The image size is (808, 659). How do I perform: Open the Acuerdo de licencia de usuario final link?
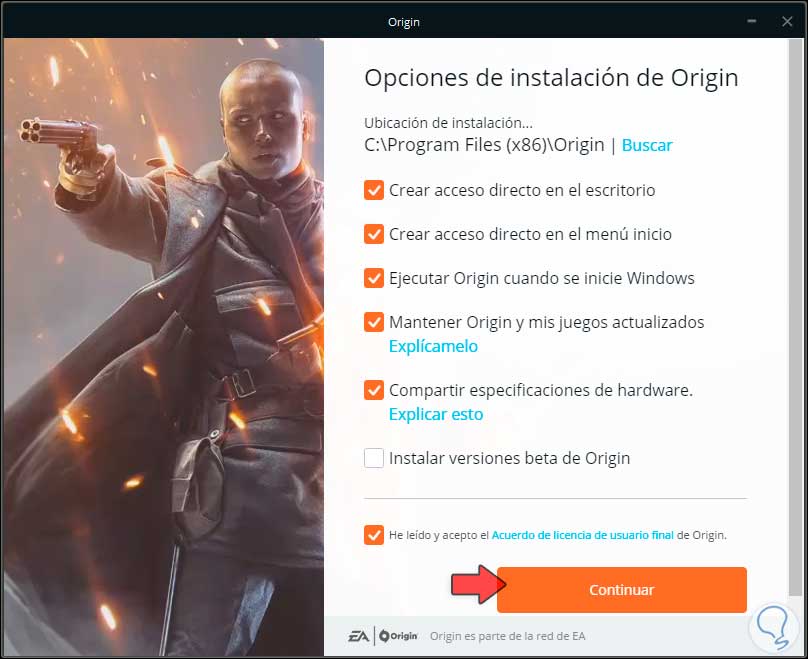pos(582,535)
